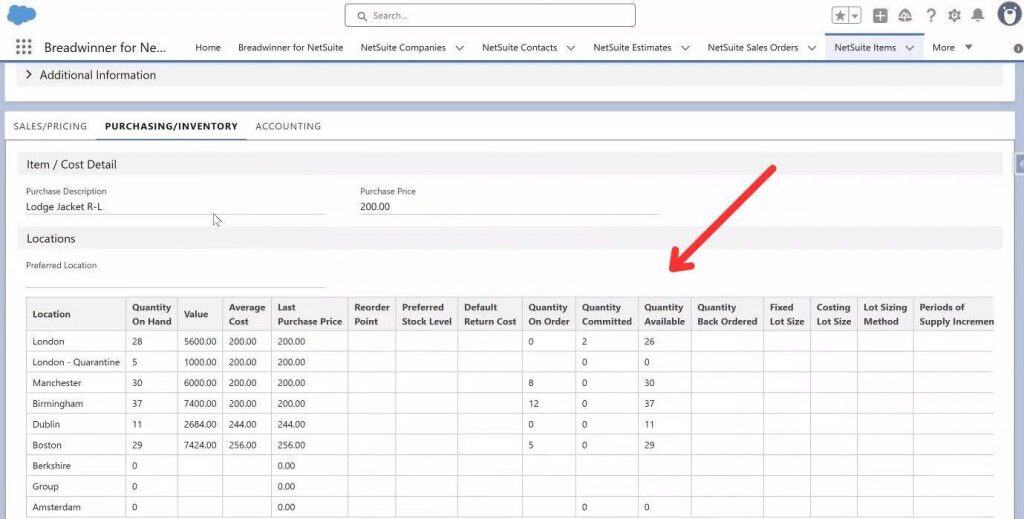Open the Salesforce Help question mark

click(931, 16)
